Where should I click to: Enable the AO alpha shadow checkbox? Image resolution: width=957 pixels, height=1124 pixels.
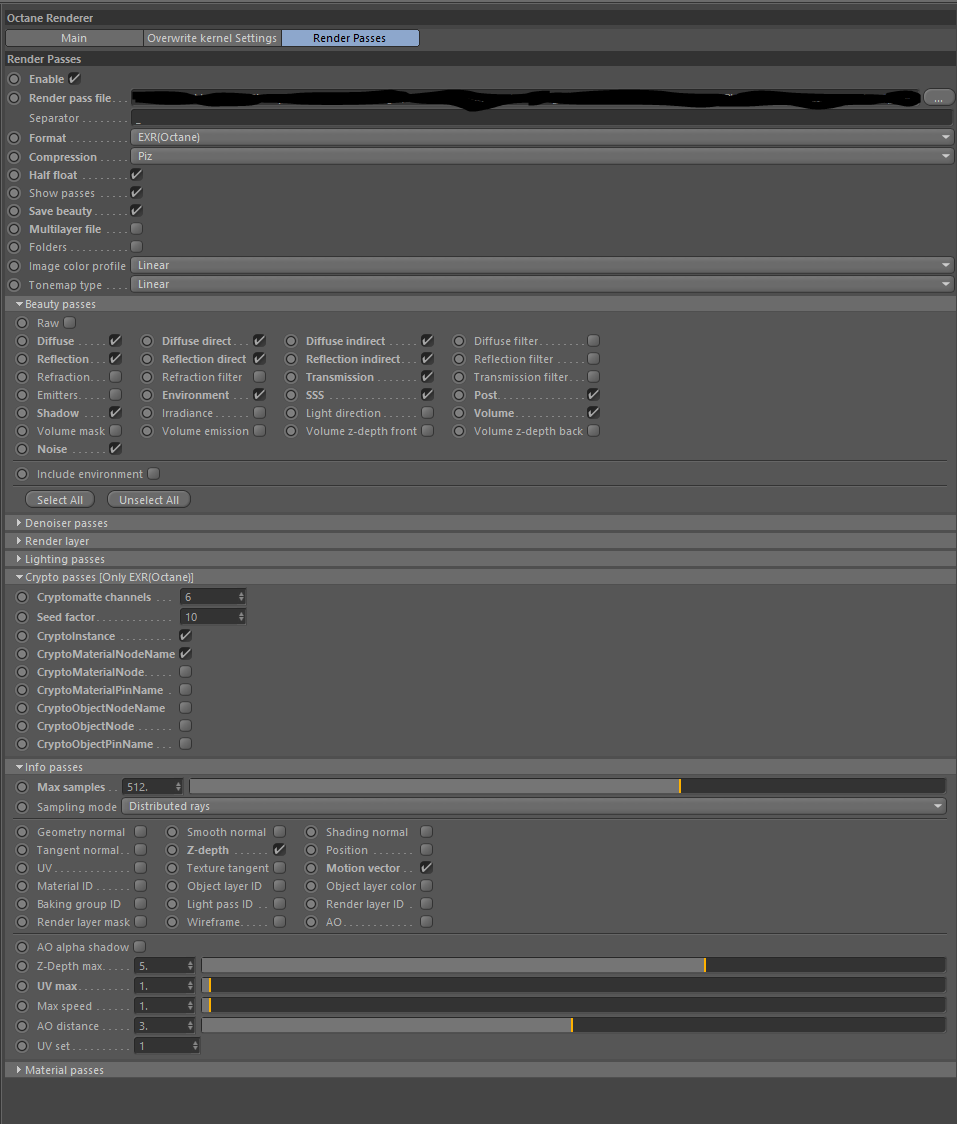[140, 947]
